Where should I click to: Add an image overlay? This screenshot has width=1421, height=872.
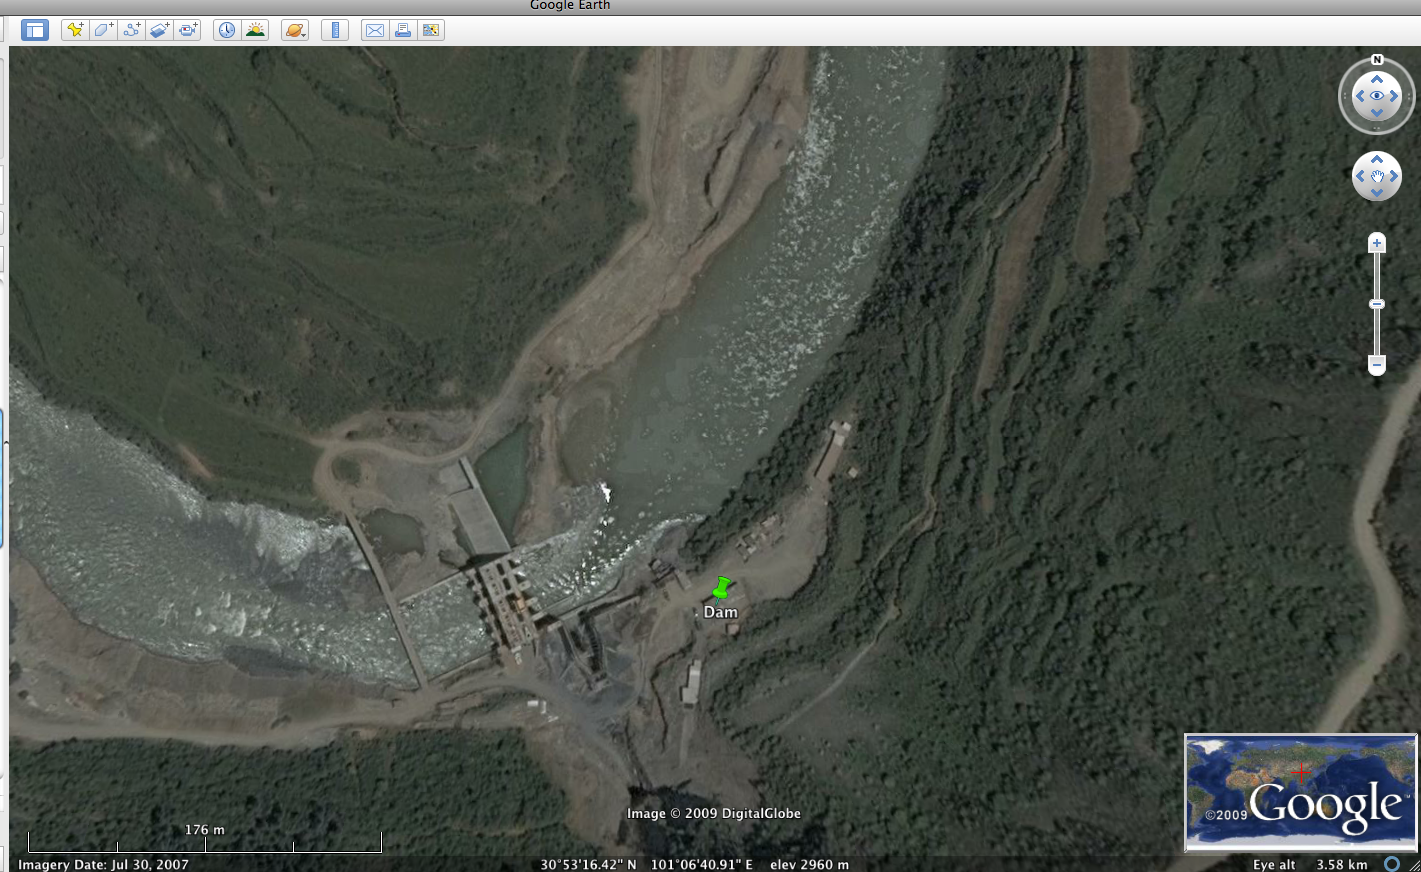pos(159,30)
